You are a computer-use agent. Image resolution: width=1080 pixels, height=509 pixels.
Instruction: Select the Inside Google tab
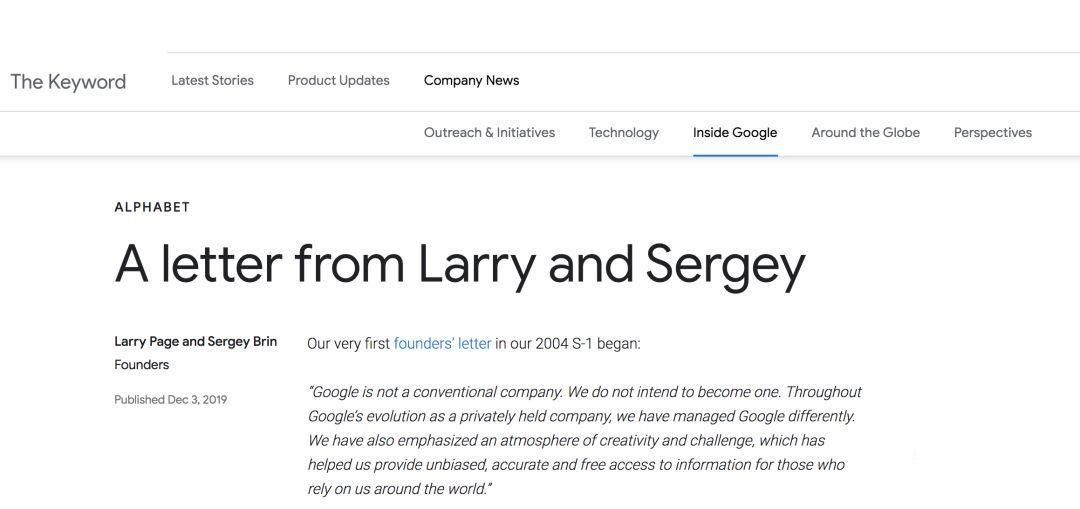click(x=734, y=133)
